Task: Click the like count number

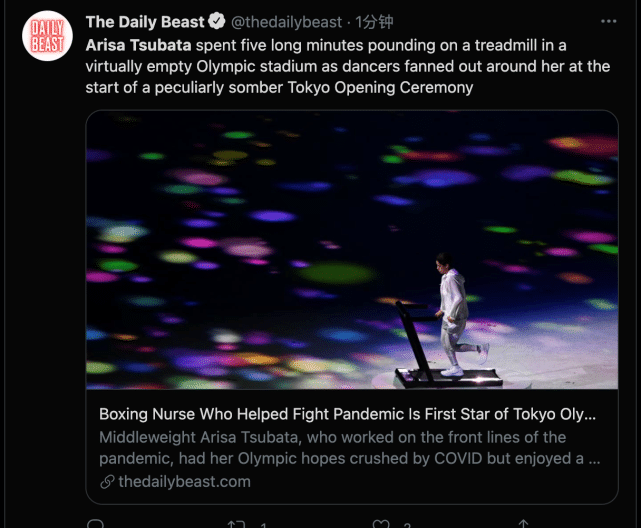Action: coord(407,524)
